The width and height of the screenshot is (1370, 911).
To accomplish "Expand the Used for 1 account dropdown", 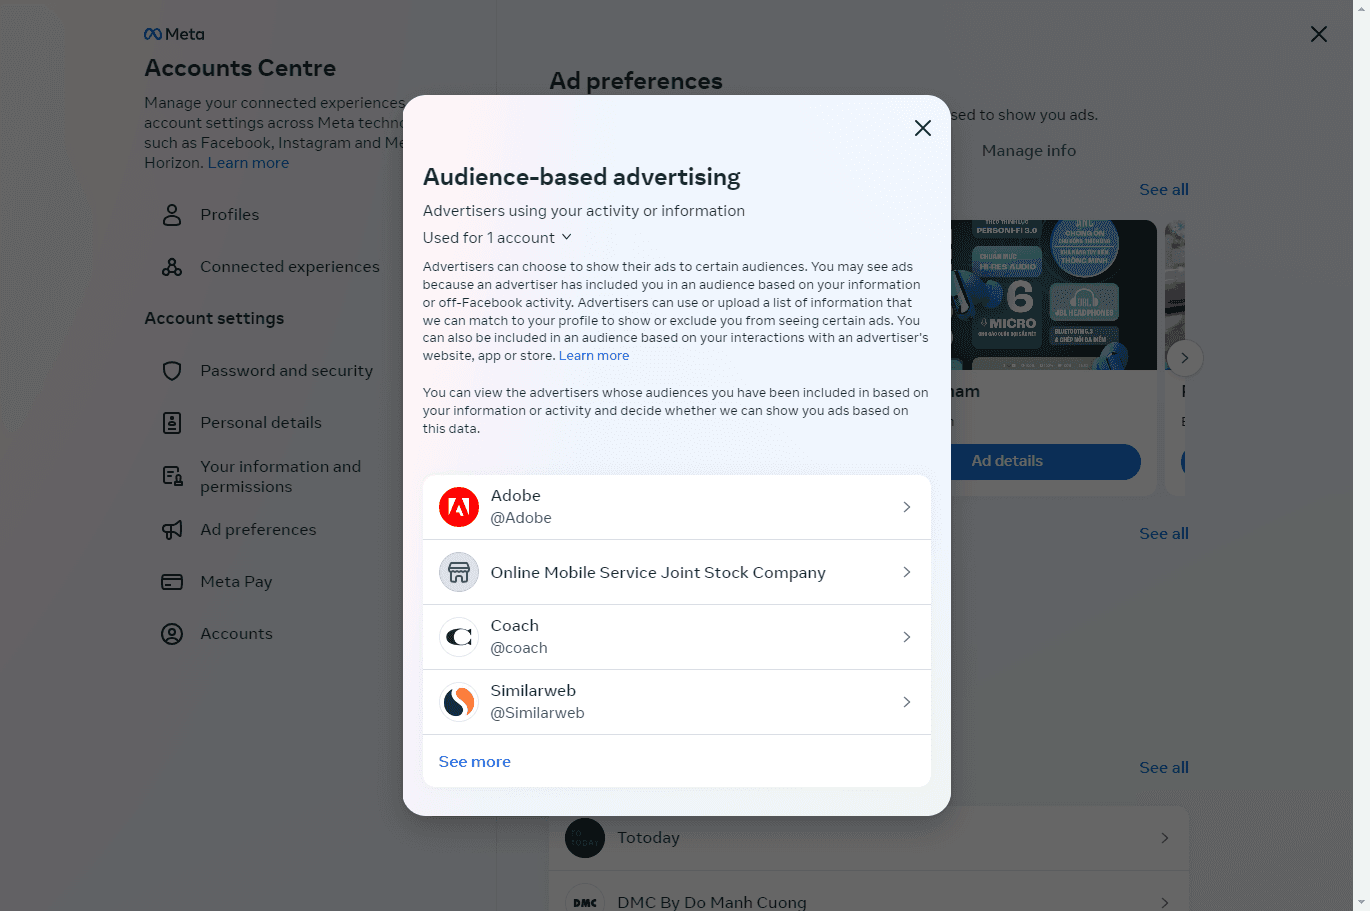I will pyautogui.click(x=497, y=238).
